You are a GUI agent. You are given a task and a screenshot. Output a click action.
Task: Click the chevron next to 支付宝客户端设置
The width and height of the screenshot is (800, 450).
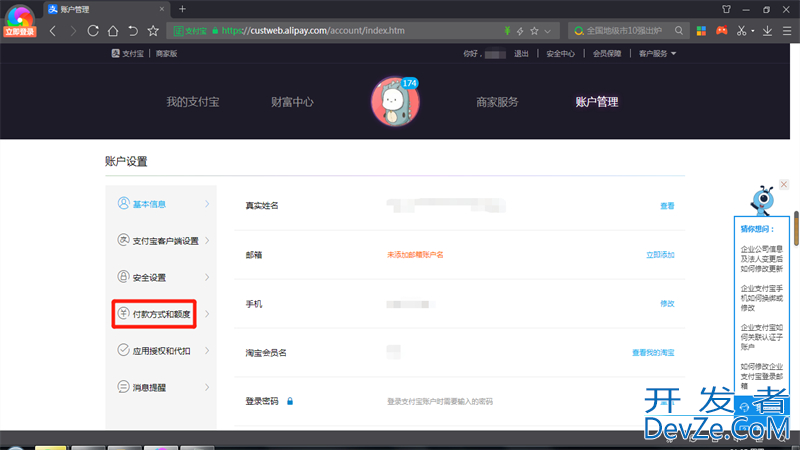tap(207, 241)
